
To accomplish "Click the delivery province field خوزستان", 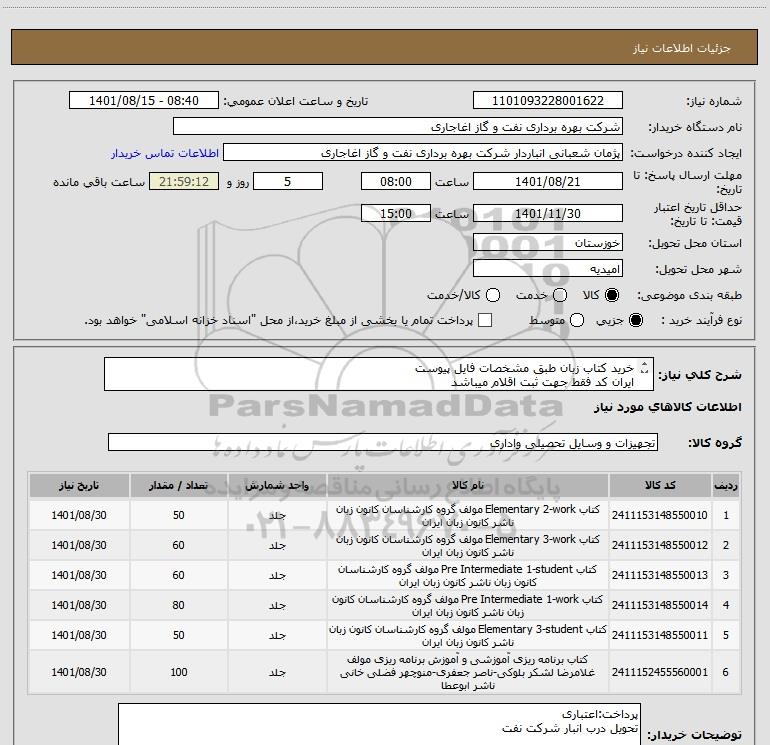I will [x=548, y=243].
